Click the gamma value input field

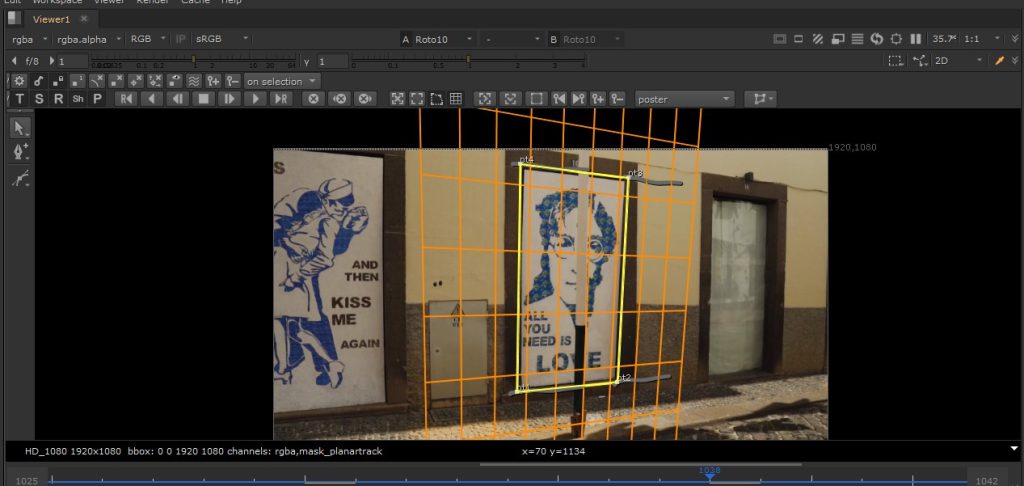tap(332, 61)
